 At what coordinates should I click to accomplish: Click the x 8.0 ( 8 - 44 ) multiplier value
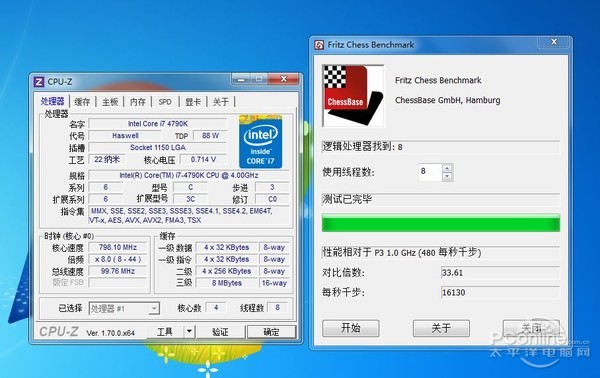click(118, 259)
